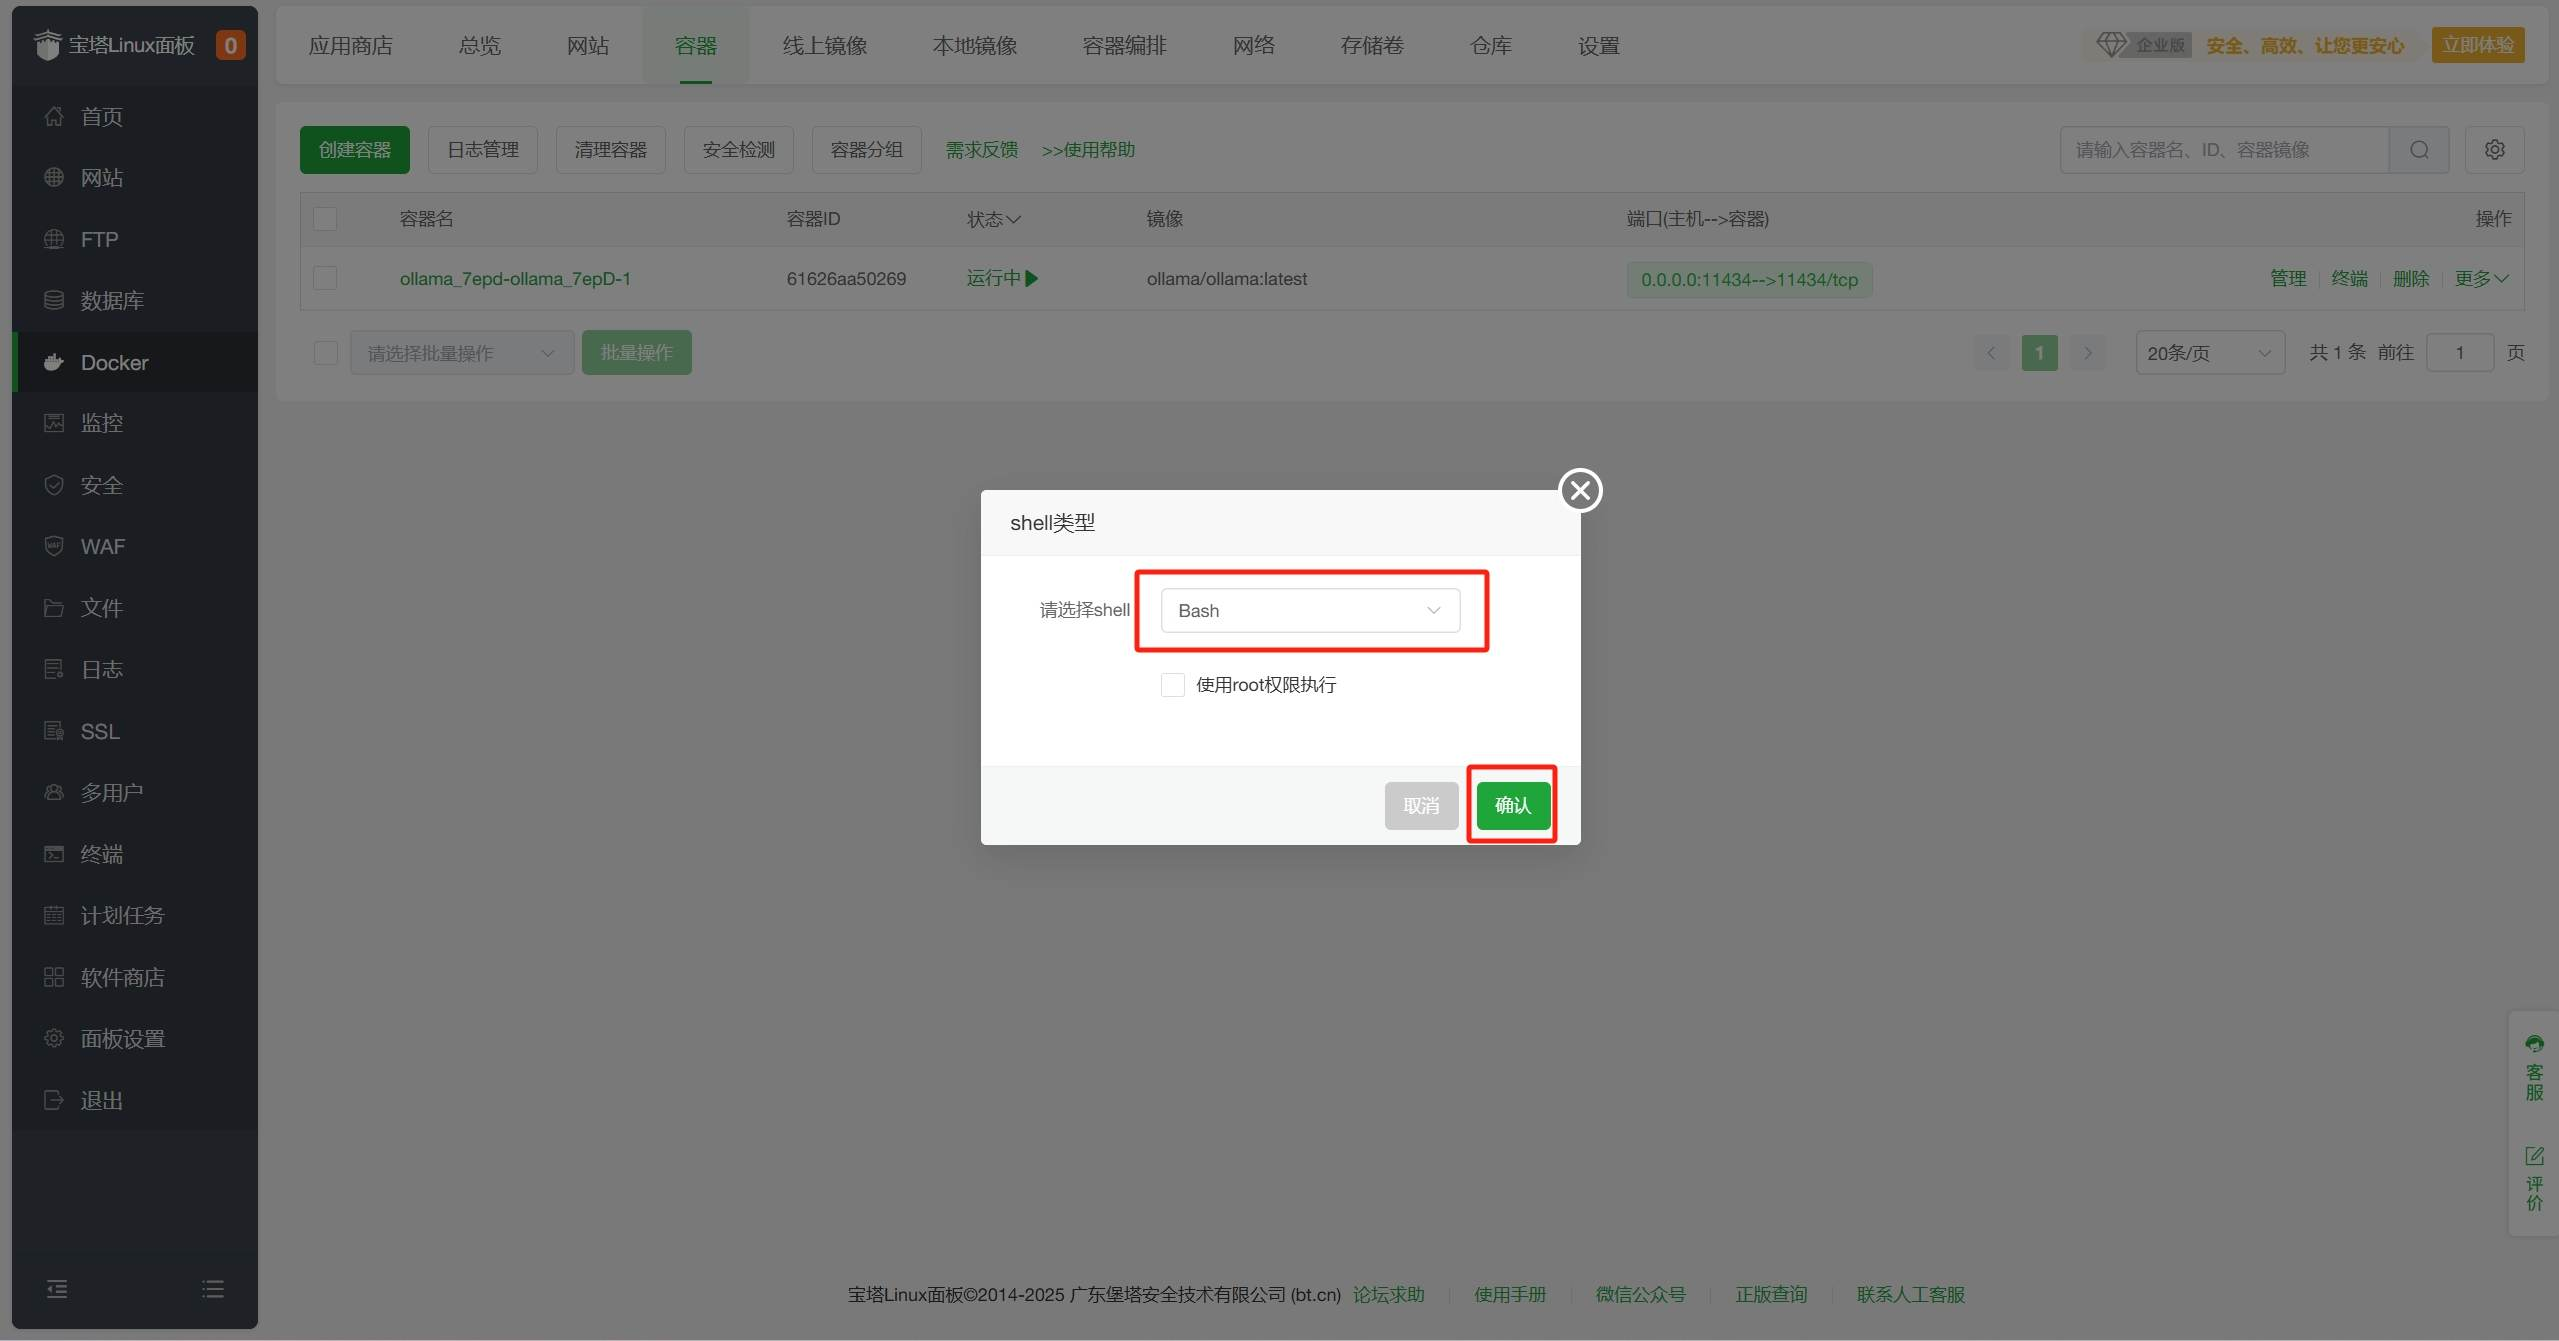Open the 20条/页 page size dropdown
This screenshot has height=1341, width=2559.
tap(2209, 353)
